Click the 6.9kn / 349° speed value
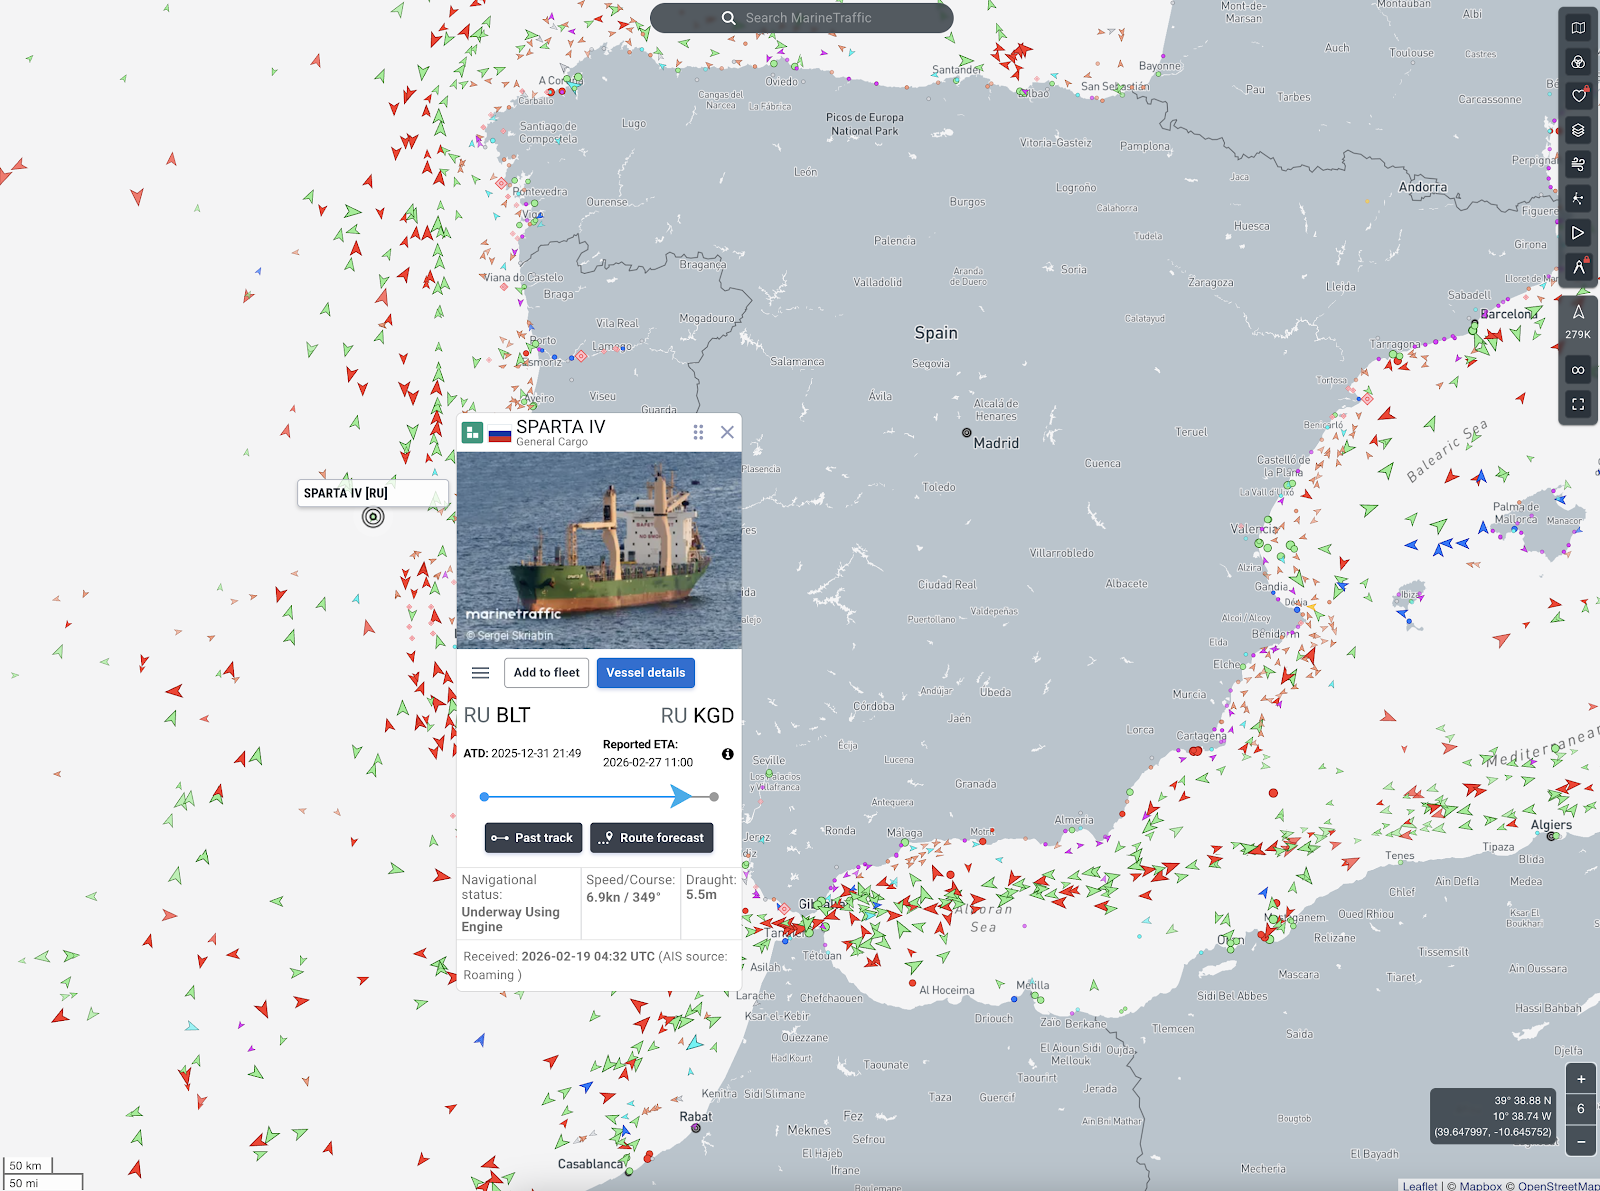The width and height of the screenshot is (1600, 1191). [623, 897]
